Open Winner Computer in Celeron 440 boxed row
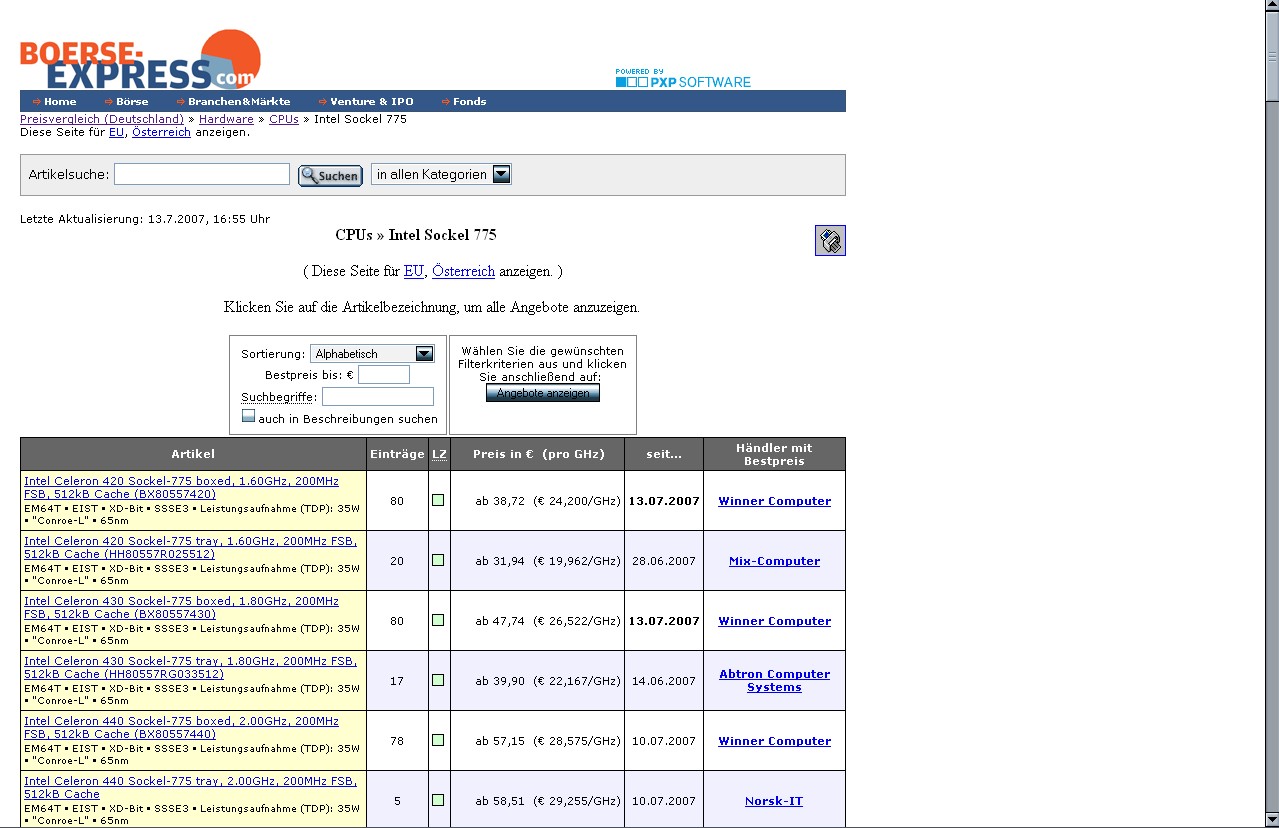 tap(774, 741)
